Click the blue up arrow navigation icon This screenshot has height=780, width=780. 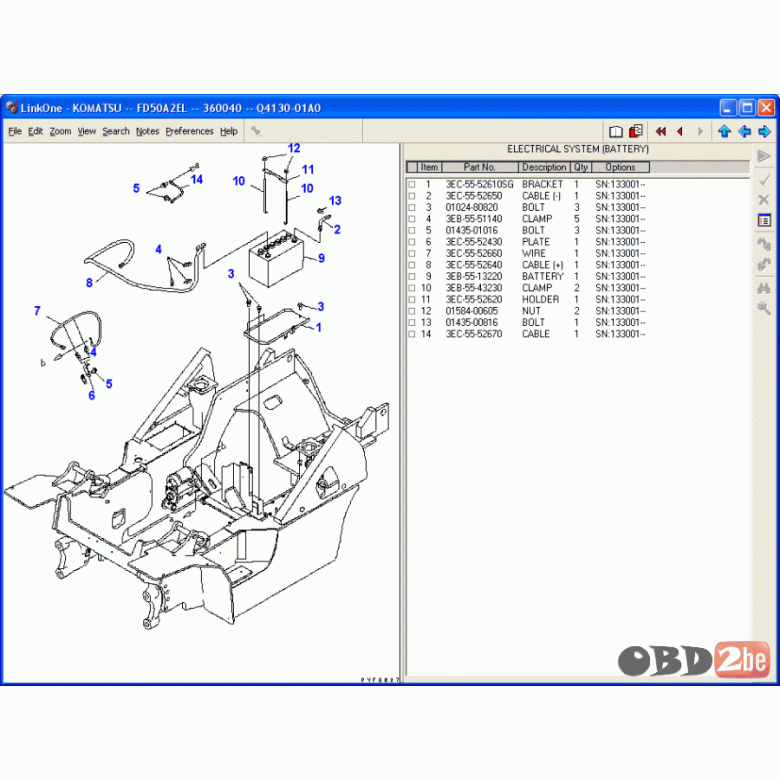pos(724,131)
